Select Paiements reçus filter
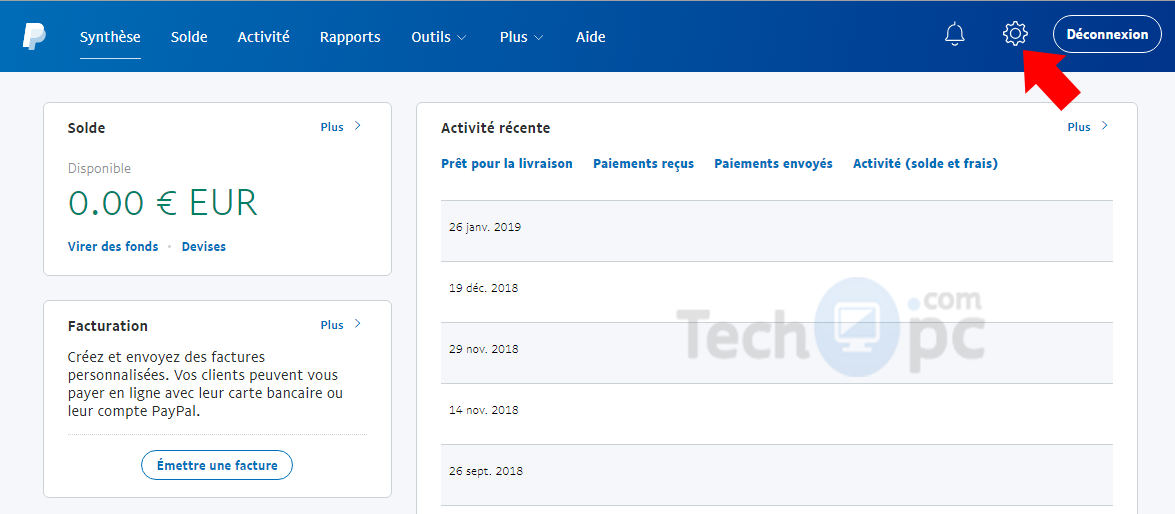The image size is (1175, 514). coord(644,163)
